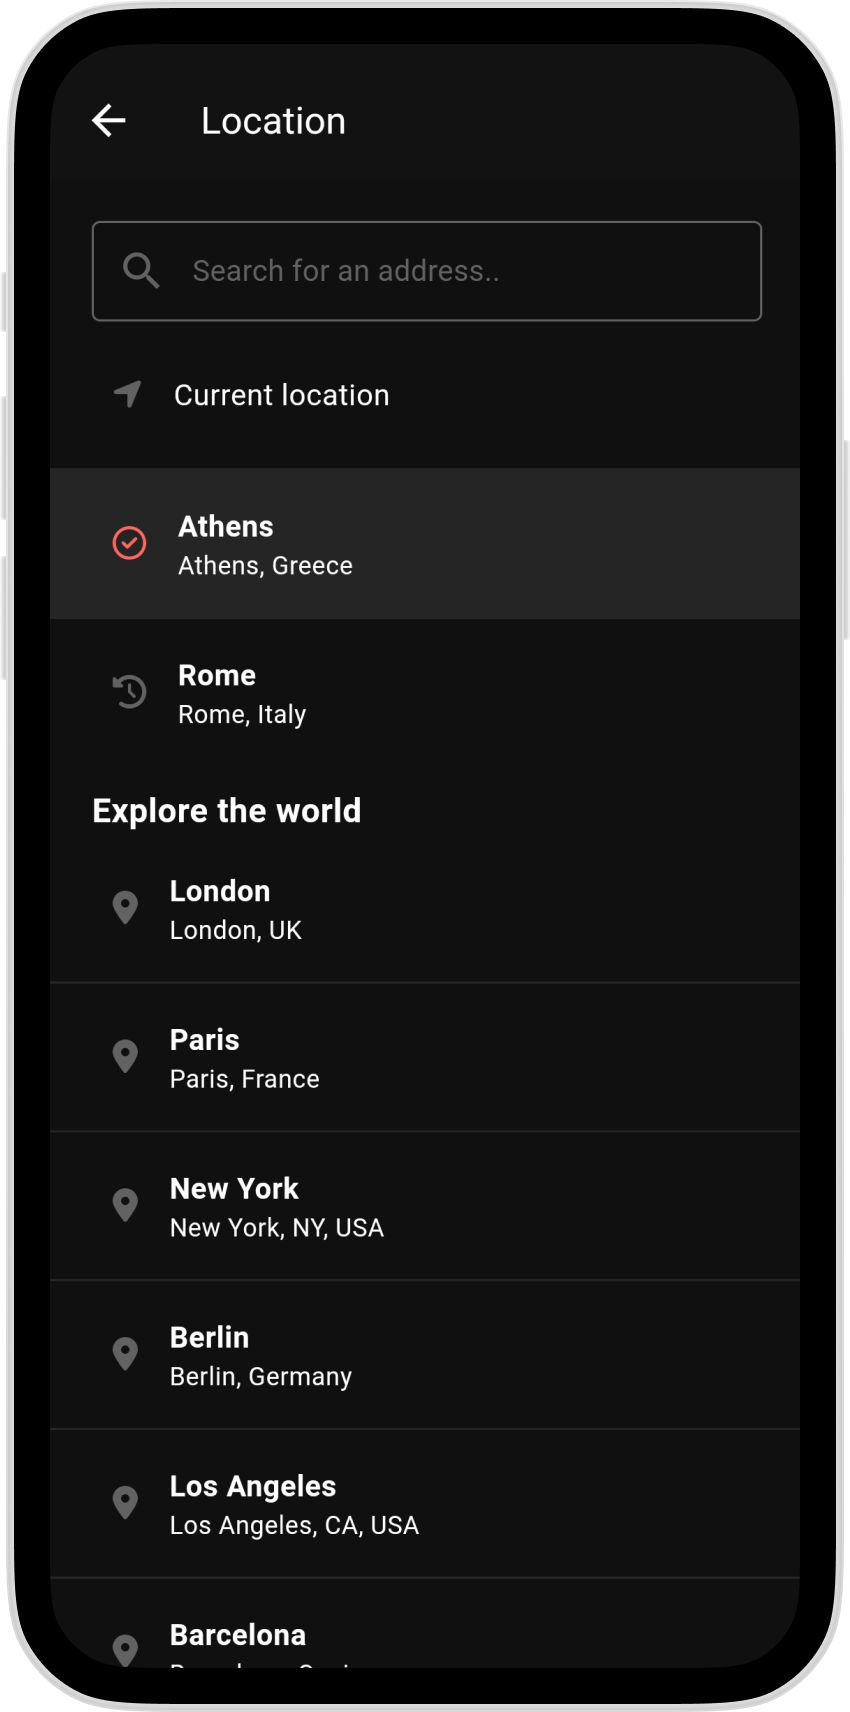This screenshot has height=1712, width=850.
Task: Click the map pin next to Los Angeles
Action: point(125,1502)
